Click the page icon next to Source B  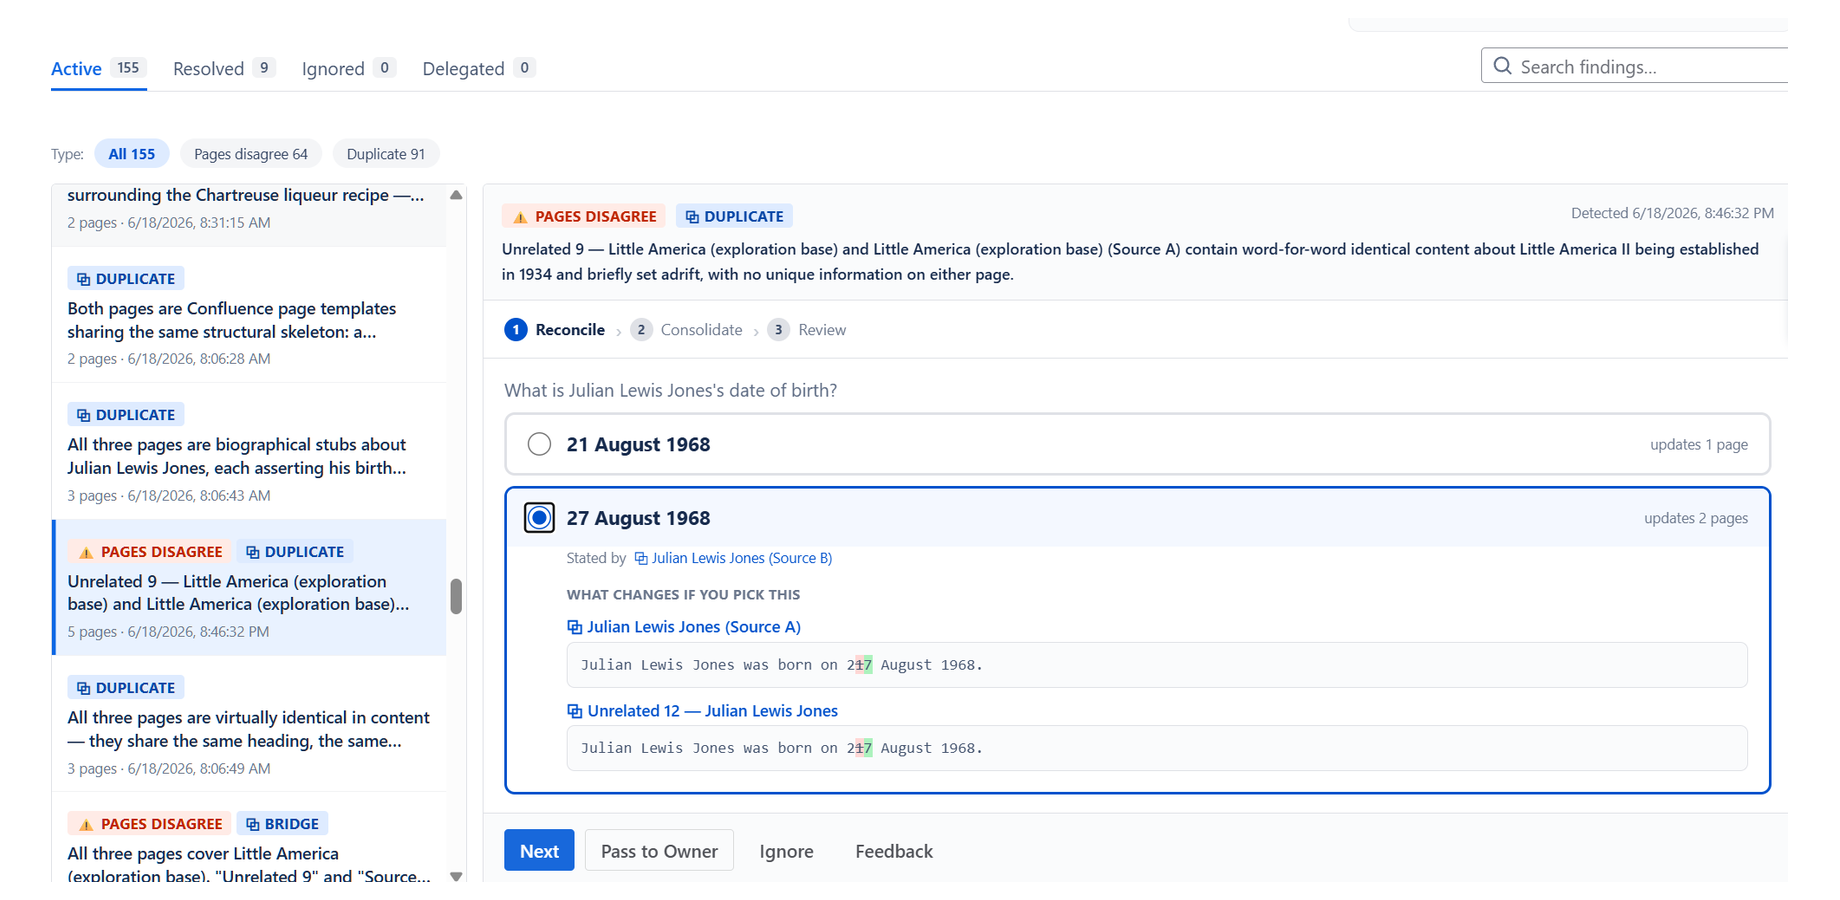coord(641,558)
